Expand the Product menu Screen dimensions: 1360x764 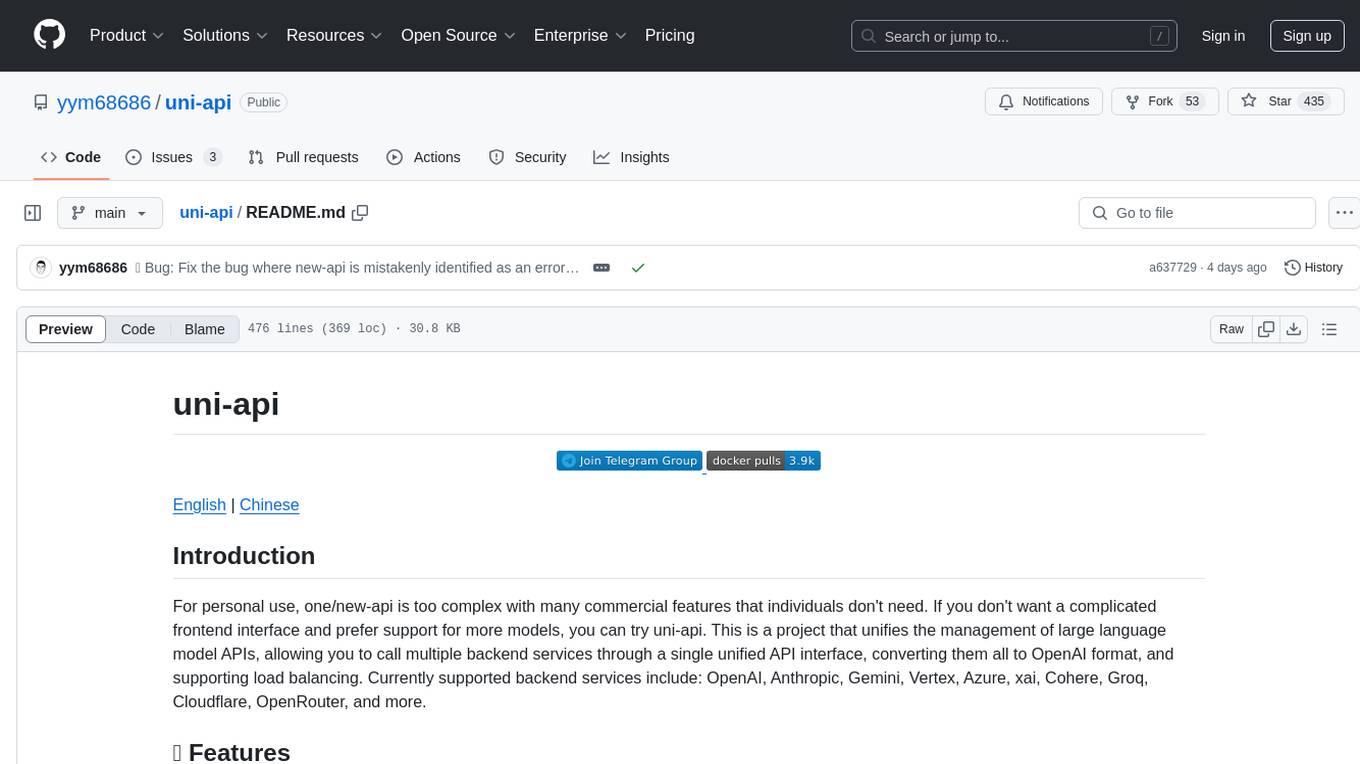pyautogui.click(x=127, y=35)
